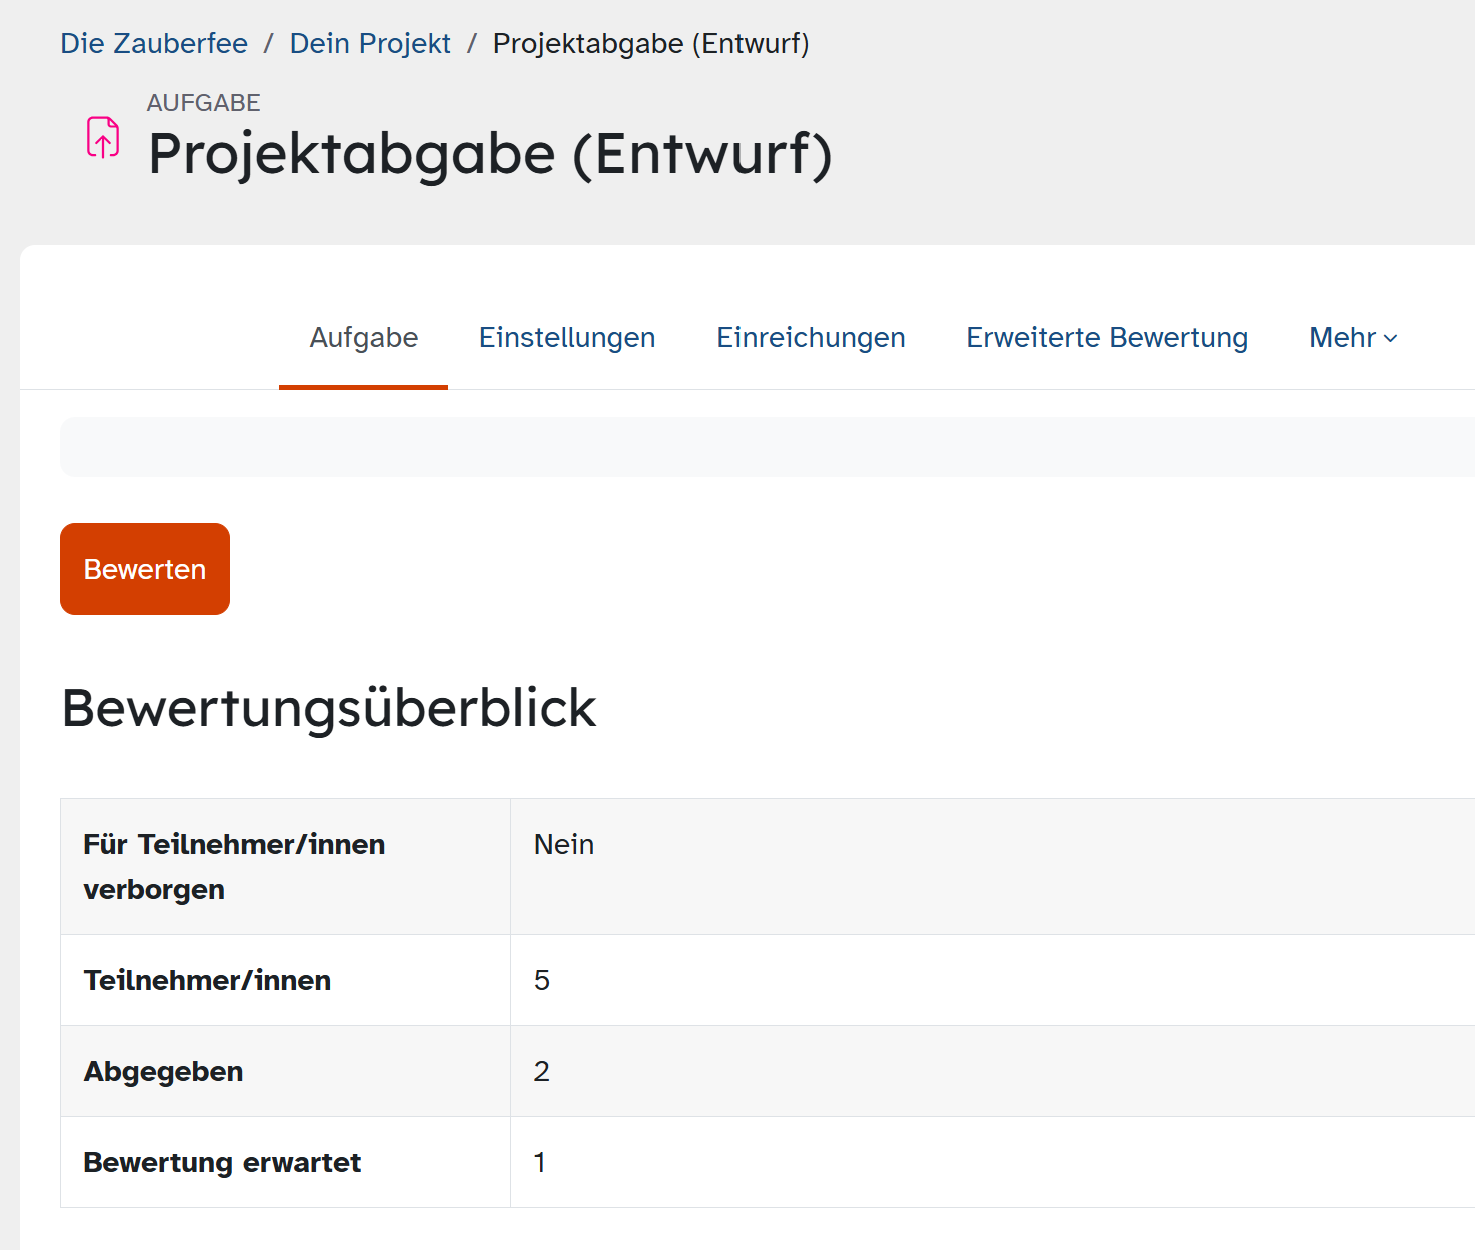
Task: Open the Erweiterte Bewertung tab
Action: click(1107, 338)
